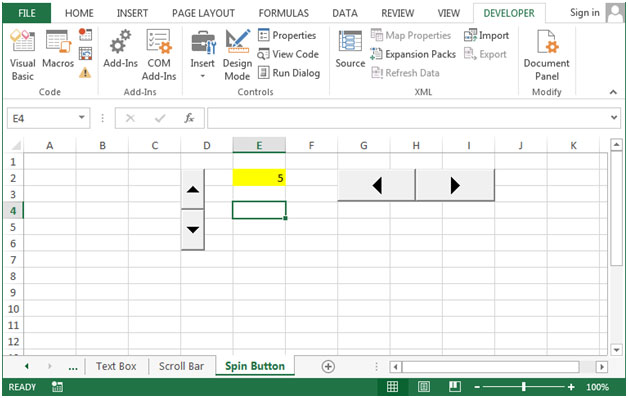Click vertical scrollbar up arrow
Viewport: 628px width, 398px height.
tap(616, 145)
